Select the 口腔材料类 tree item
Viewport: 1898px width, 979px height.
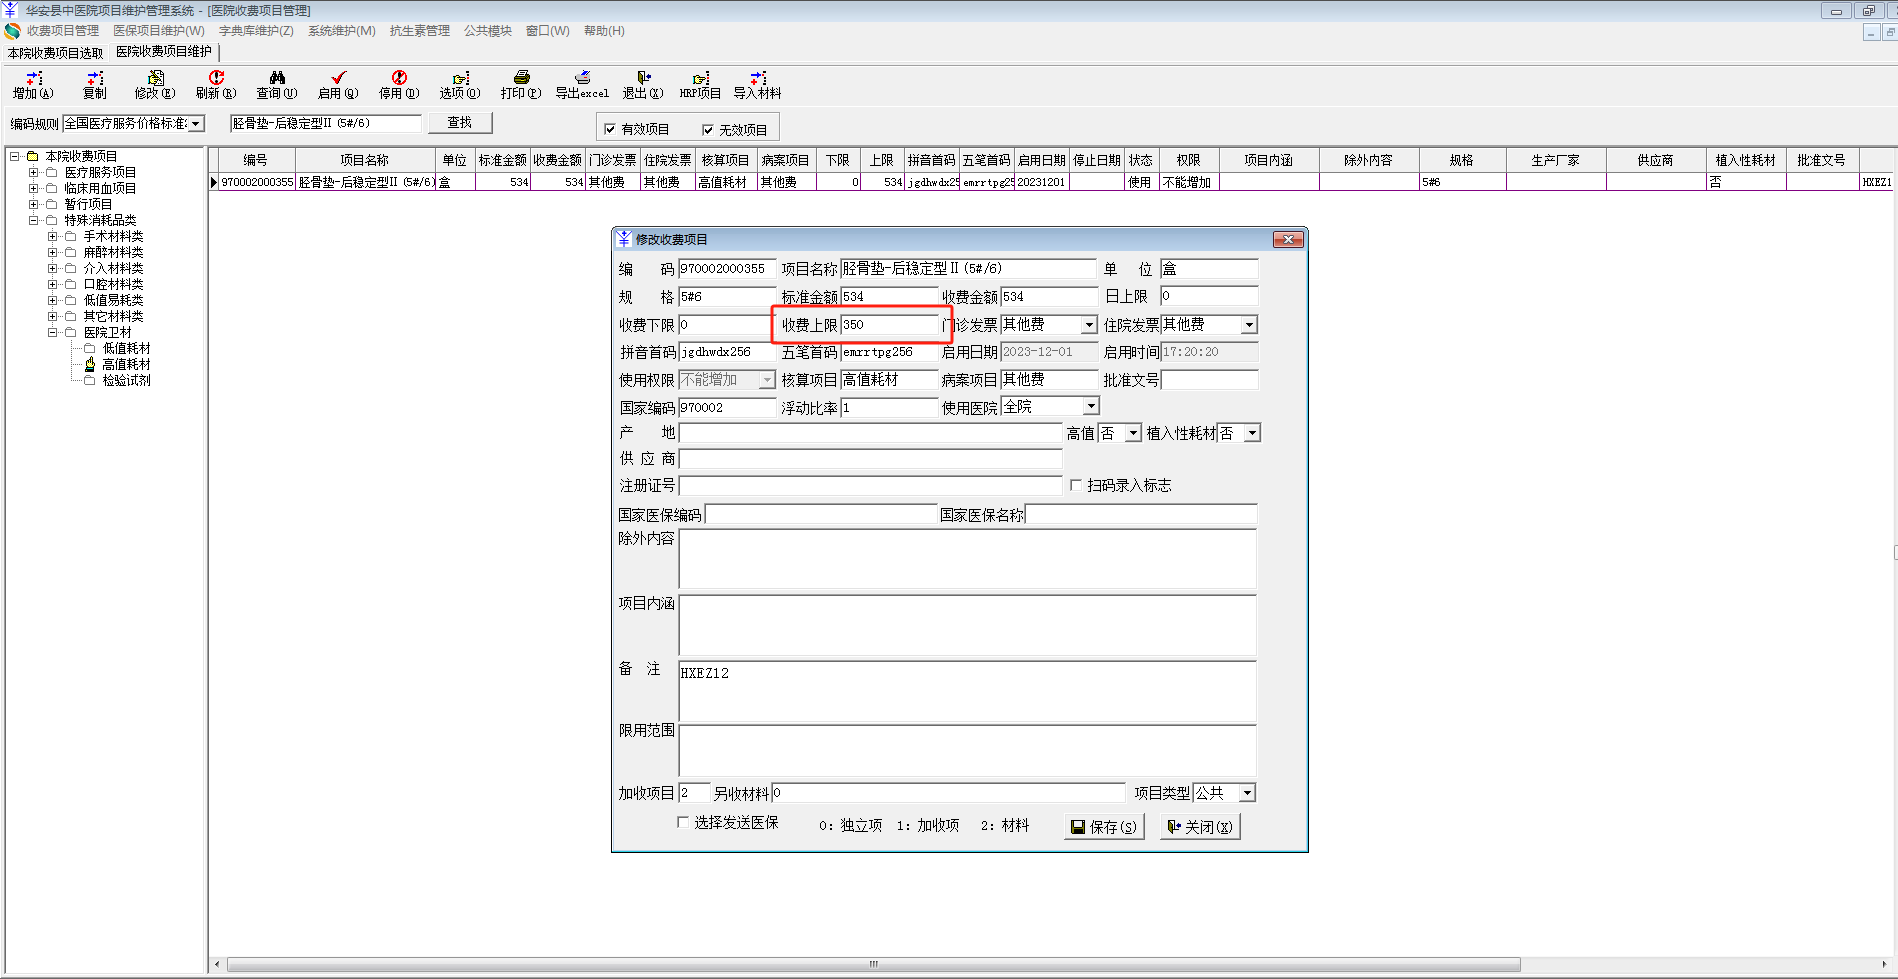click(113, 285)
